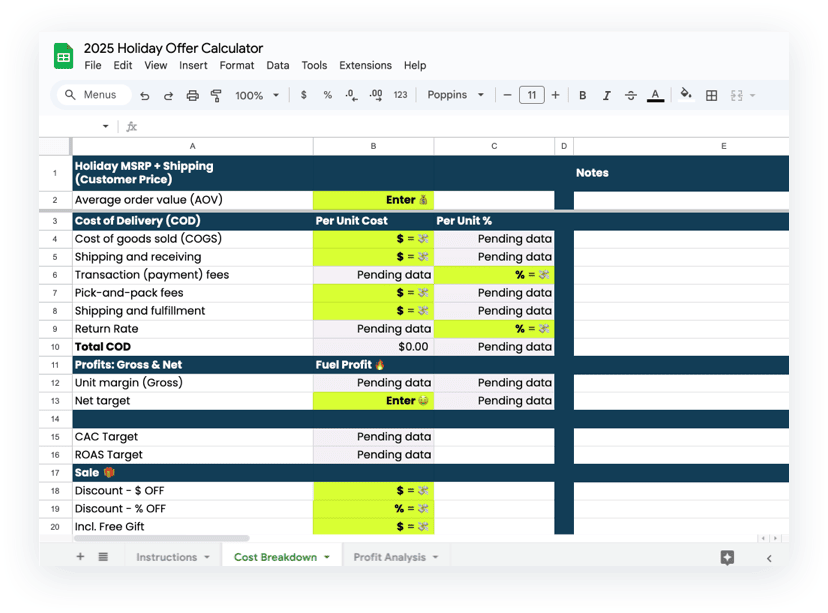The height and width of the screenshot is (613, 828).
Task: Toggle italic text formatting
Action: (607, 96)
